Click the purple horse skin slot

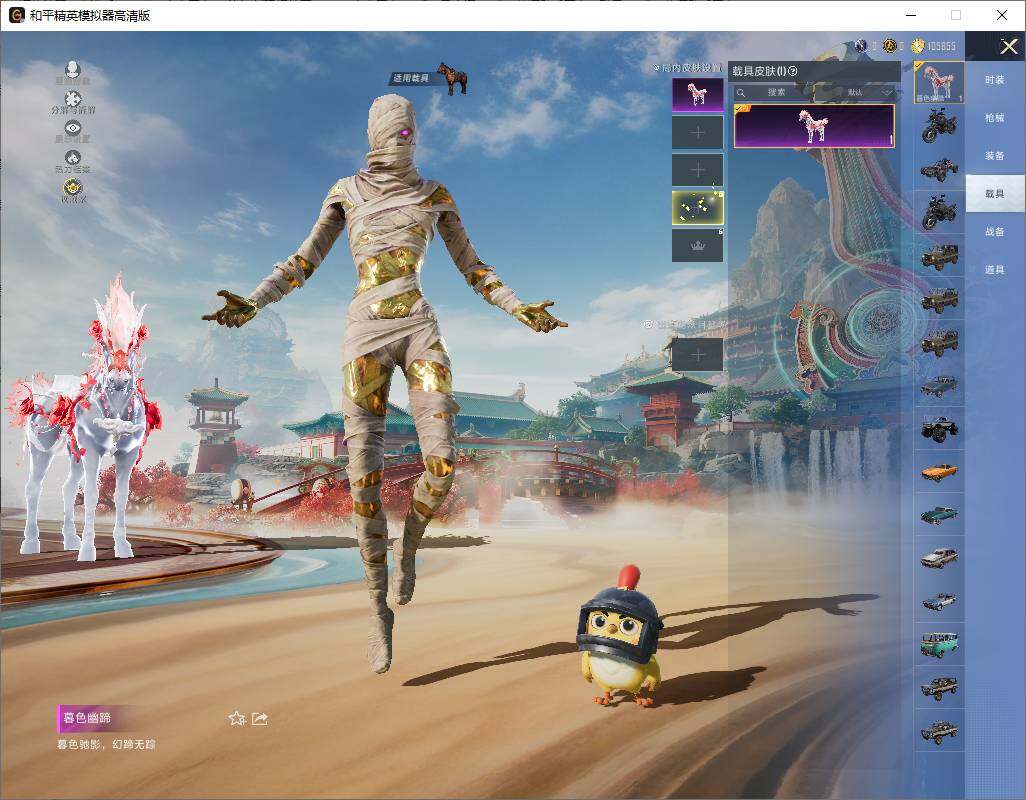point(698,95)
